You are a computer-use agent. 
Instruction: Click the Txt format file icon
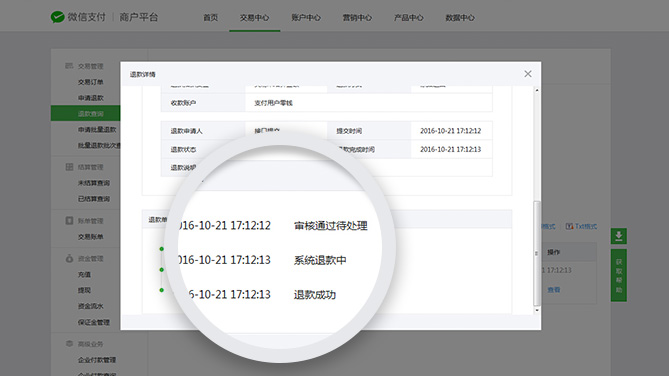point(569,226)
